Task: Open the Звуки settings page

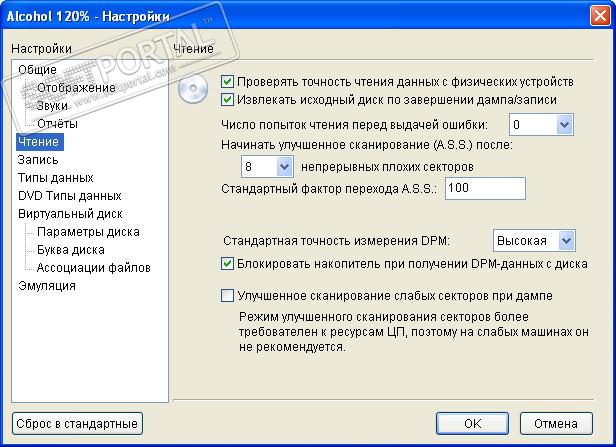Action: (52, 106)
